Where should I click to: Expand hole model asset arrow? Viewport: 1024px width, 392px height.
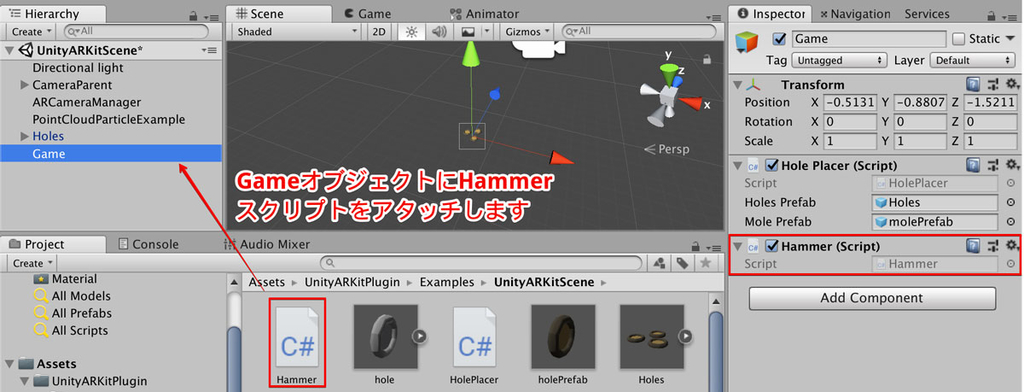tap(420, 336)
